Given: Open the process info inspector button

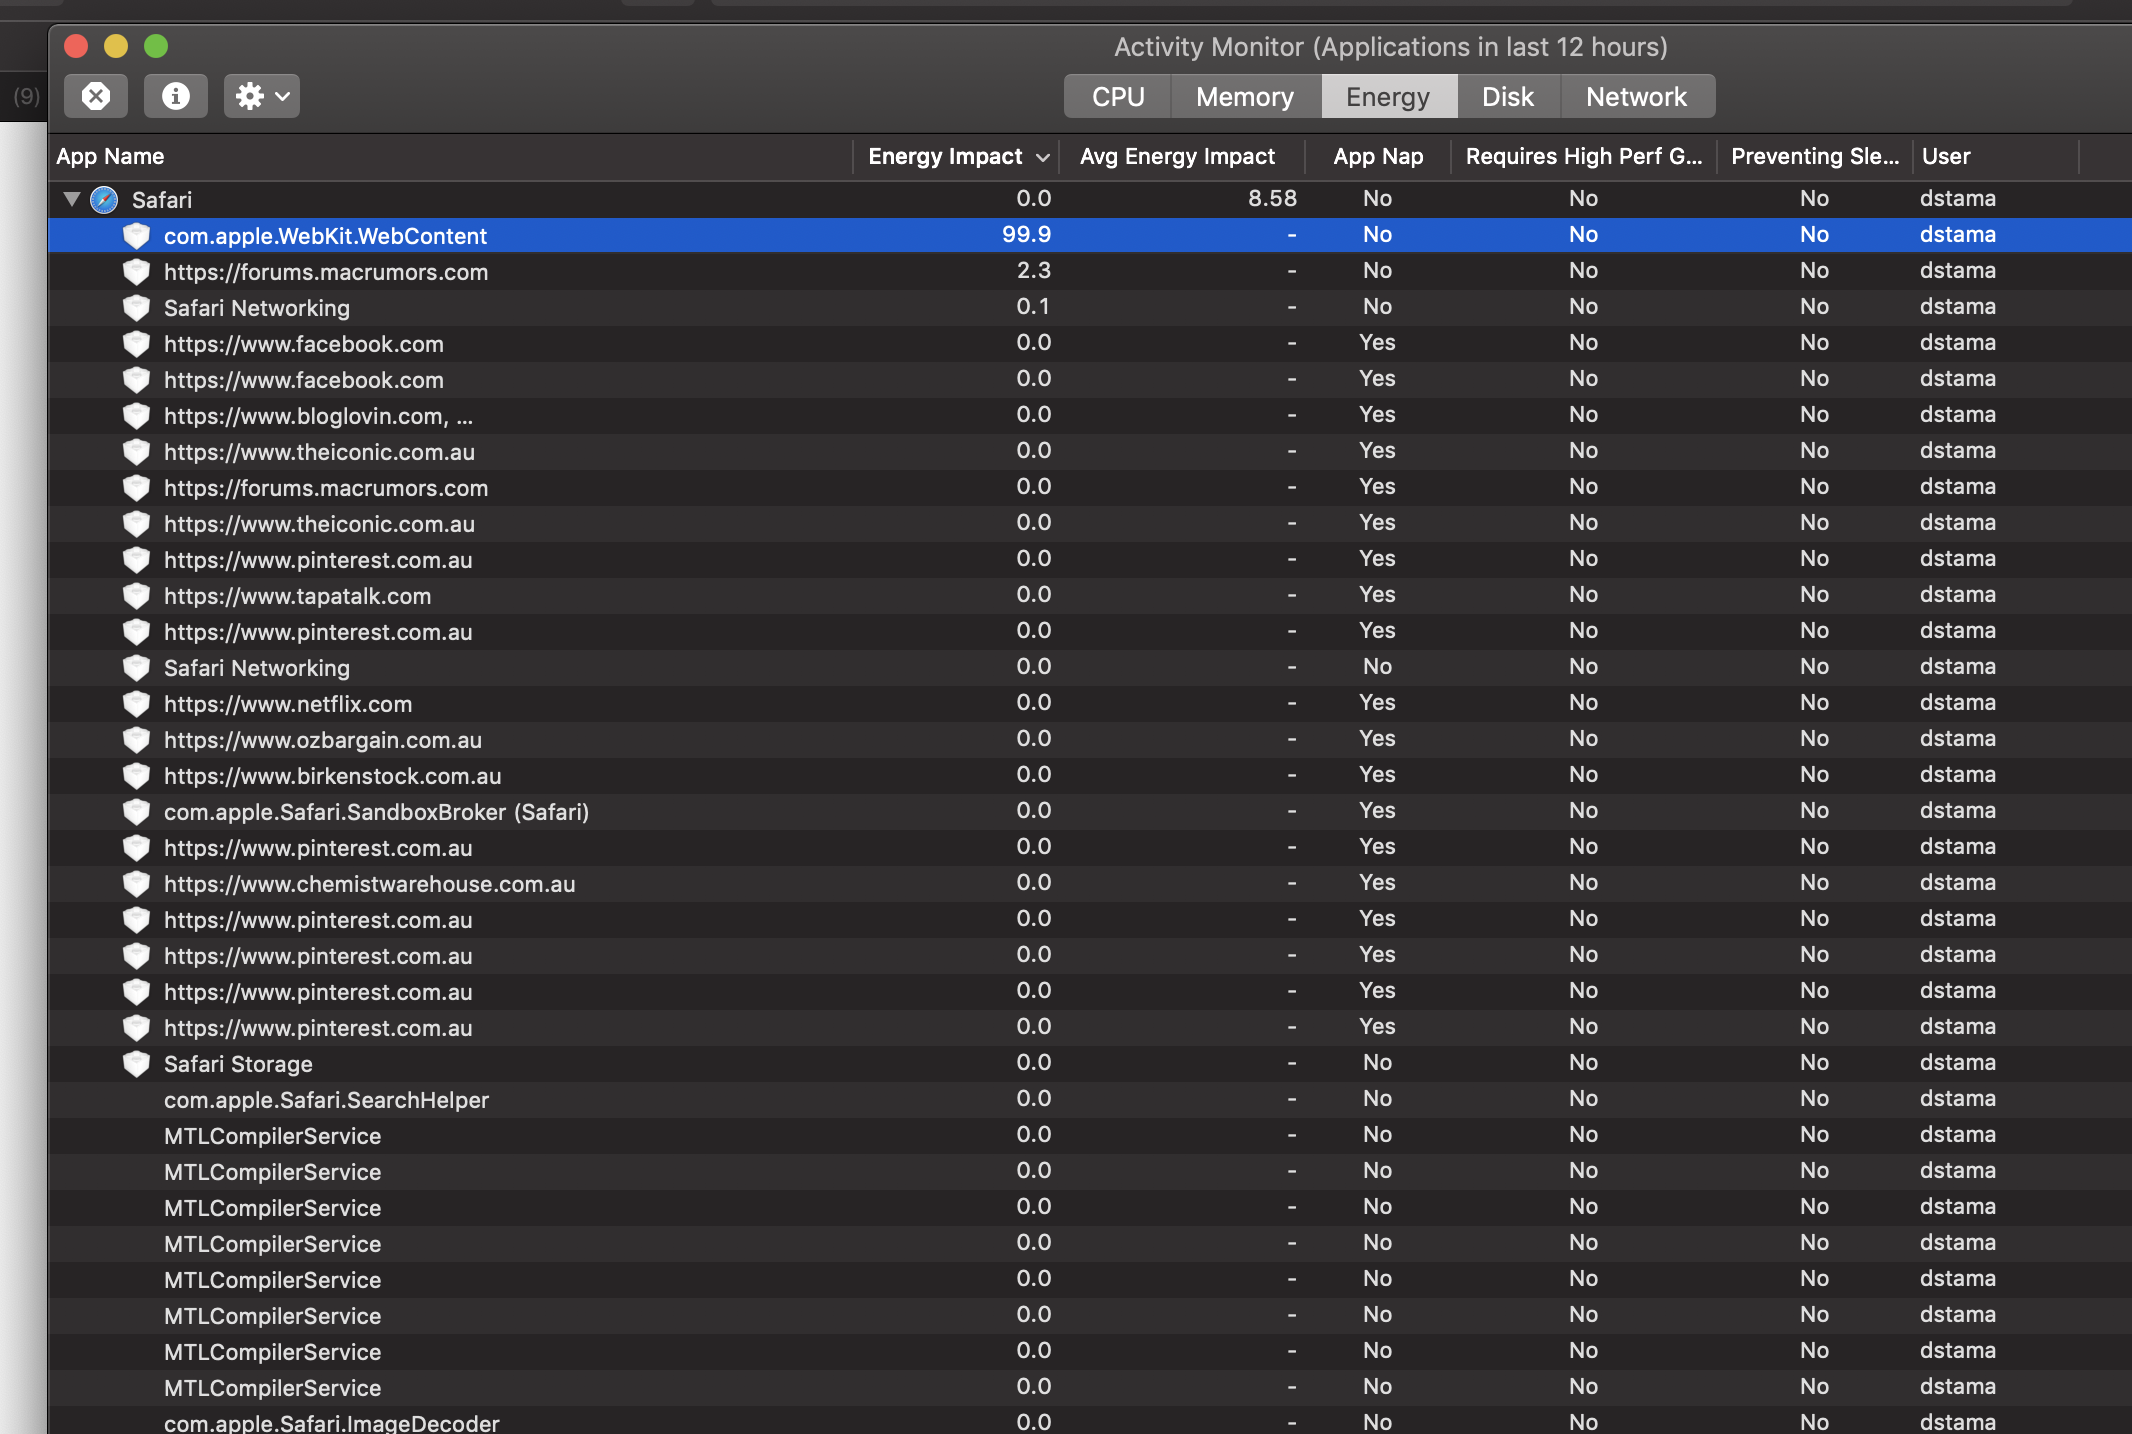Looking at the screenshot, I should (176, 96).
